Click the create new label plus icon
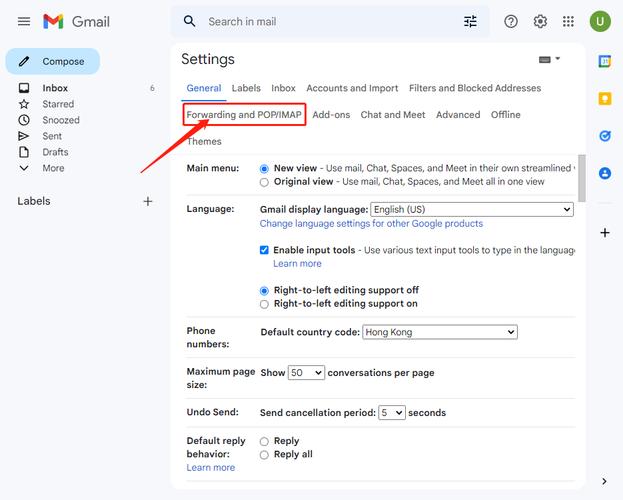Image resolution: width=623 pixels, height=500 pixels. pyautogui.click(x=148, y=201)
